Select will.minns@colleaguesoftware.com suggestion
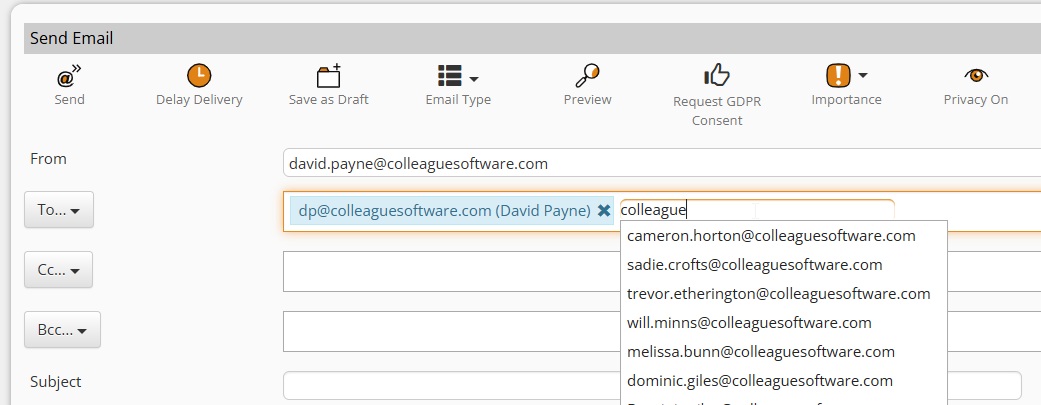 pos(748,323)
